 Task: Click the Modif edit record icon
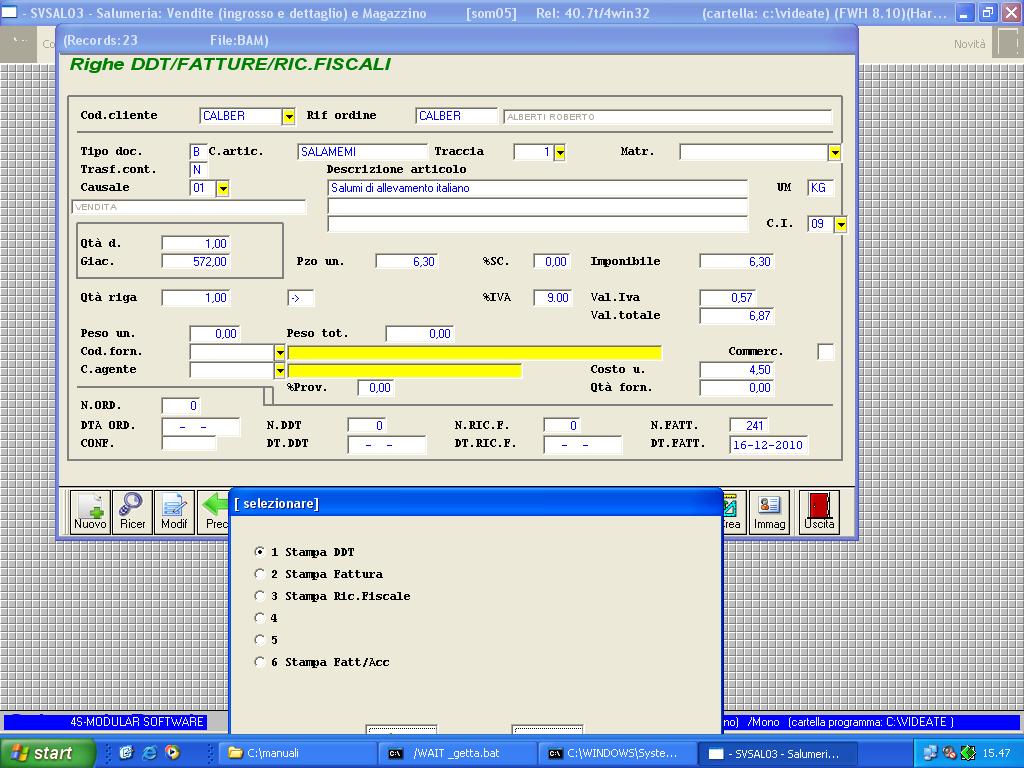coord(174,512)
